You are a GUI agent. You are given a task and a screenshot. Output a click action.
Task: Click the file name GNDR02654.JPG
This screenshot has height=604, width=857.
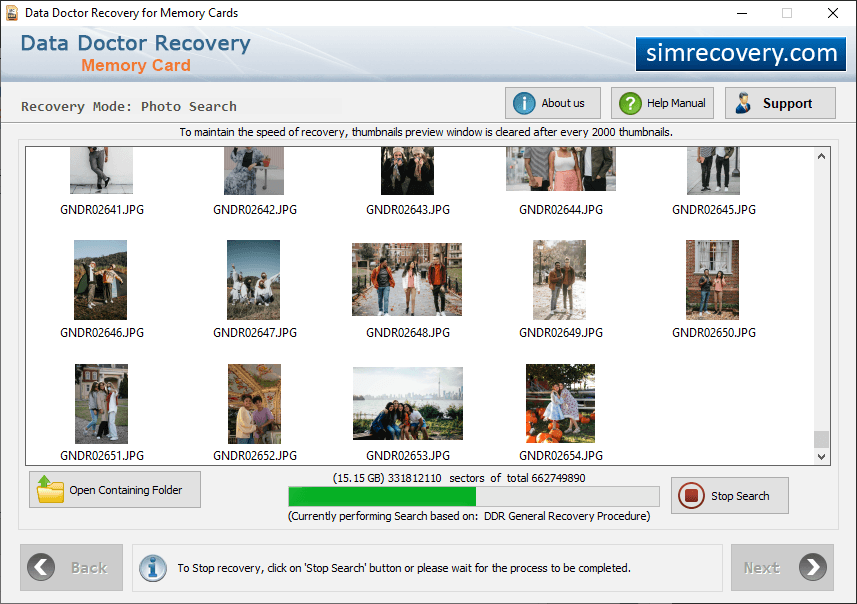click(x=561, y=455)
